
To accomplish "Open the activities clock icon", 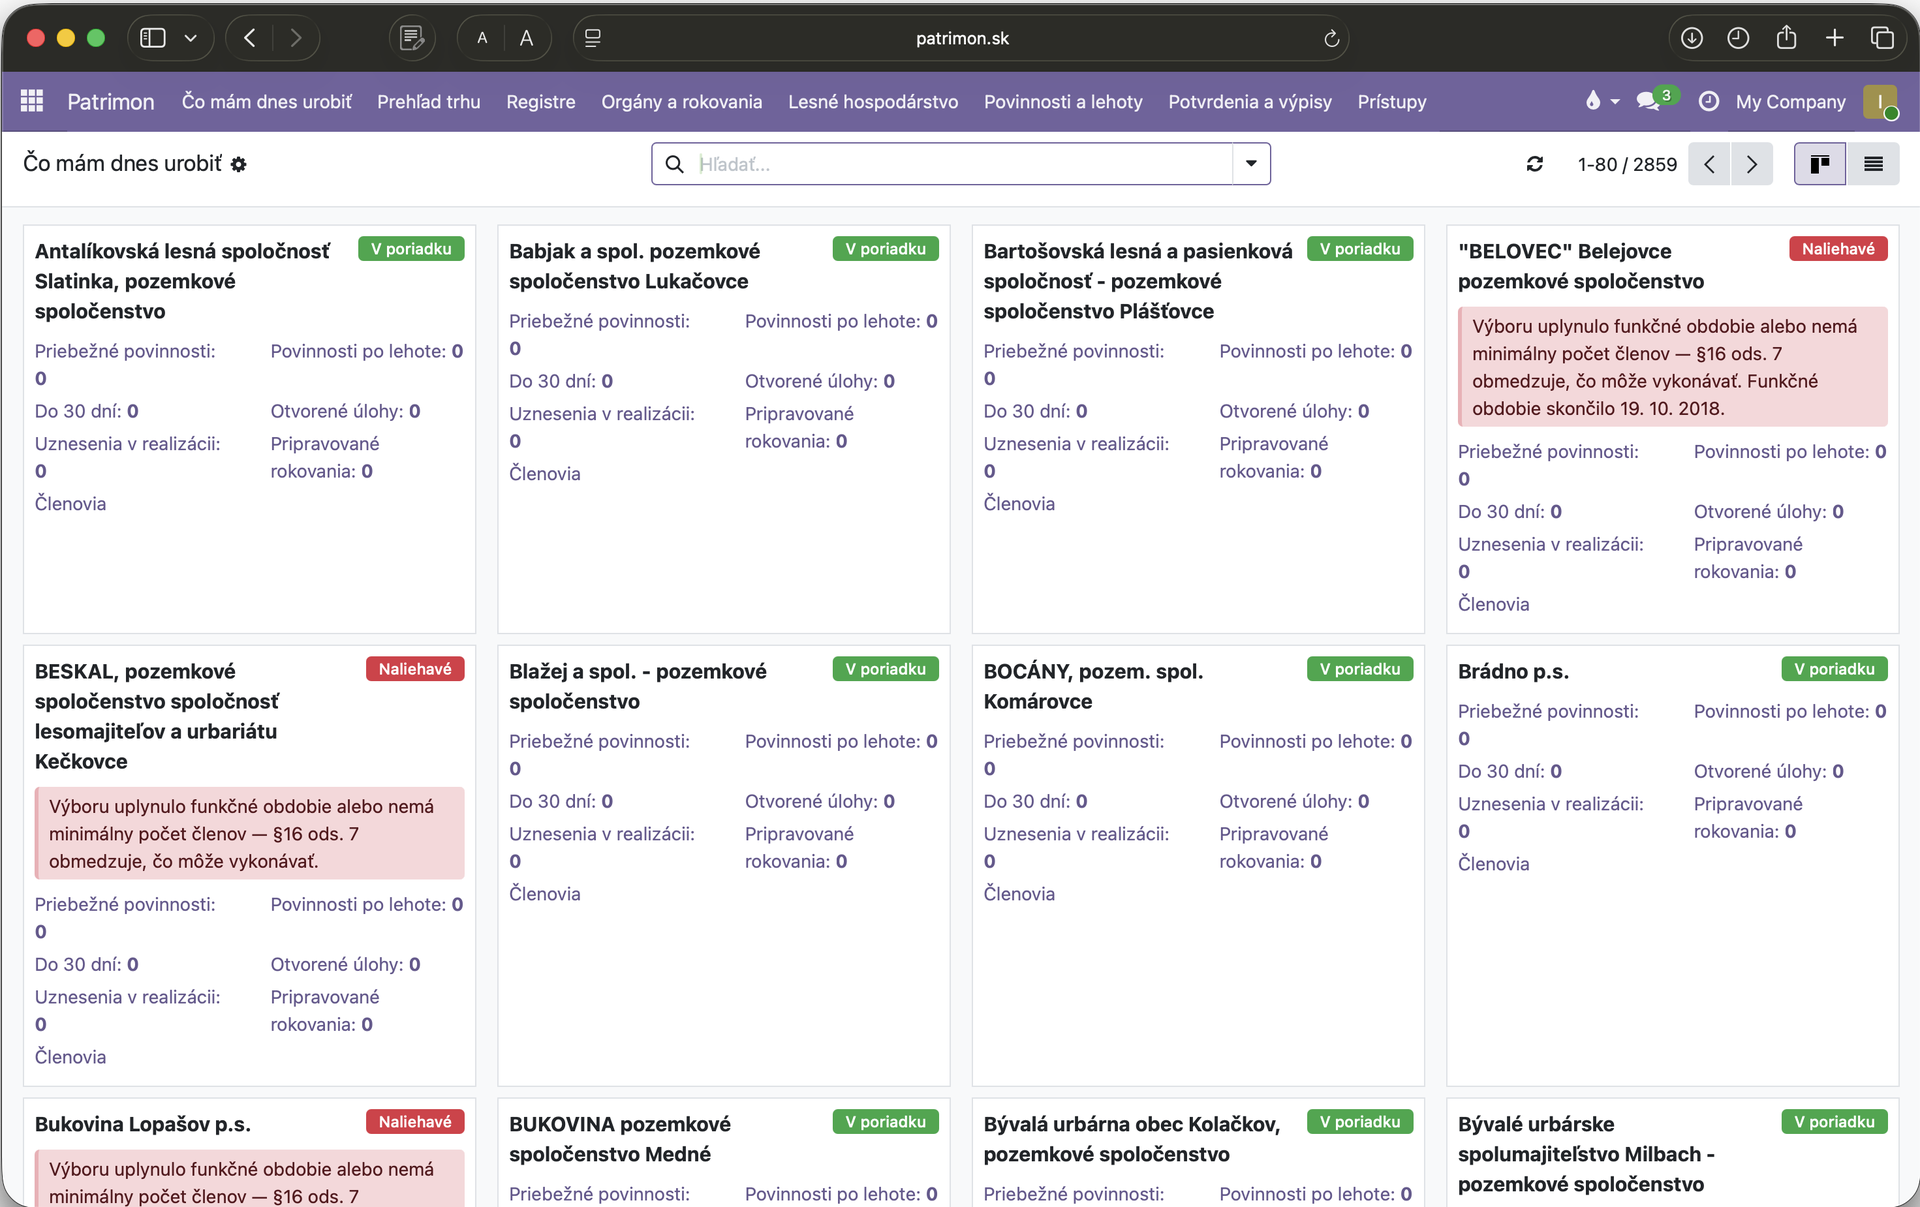I will point(1709,101).
